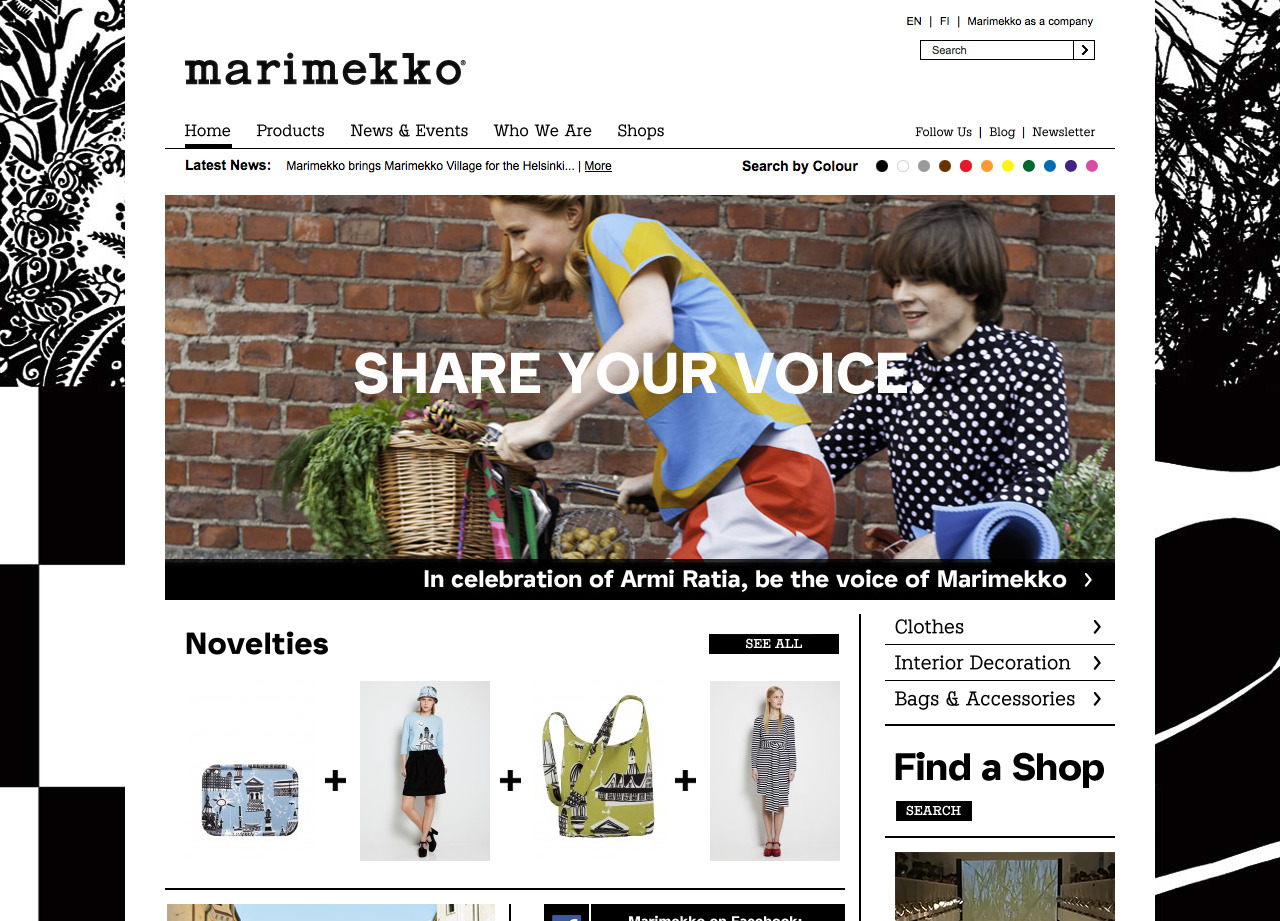Select the red colour swatch
Image resolution: width=1280 pixels, height=921 pixels.
coord(966,166)
